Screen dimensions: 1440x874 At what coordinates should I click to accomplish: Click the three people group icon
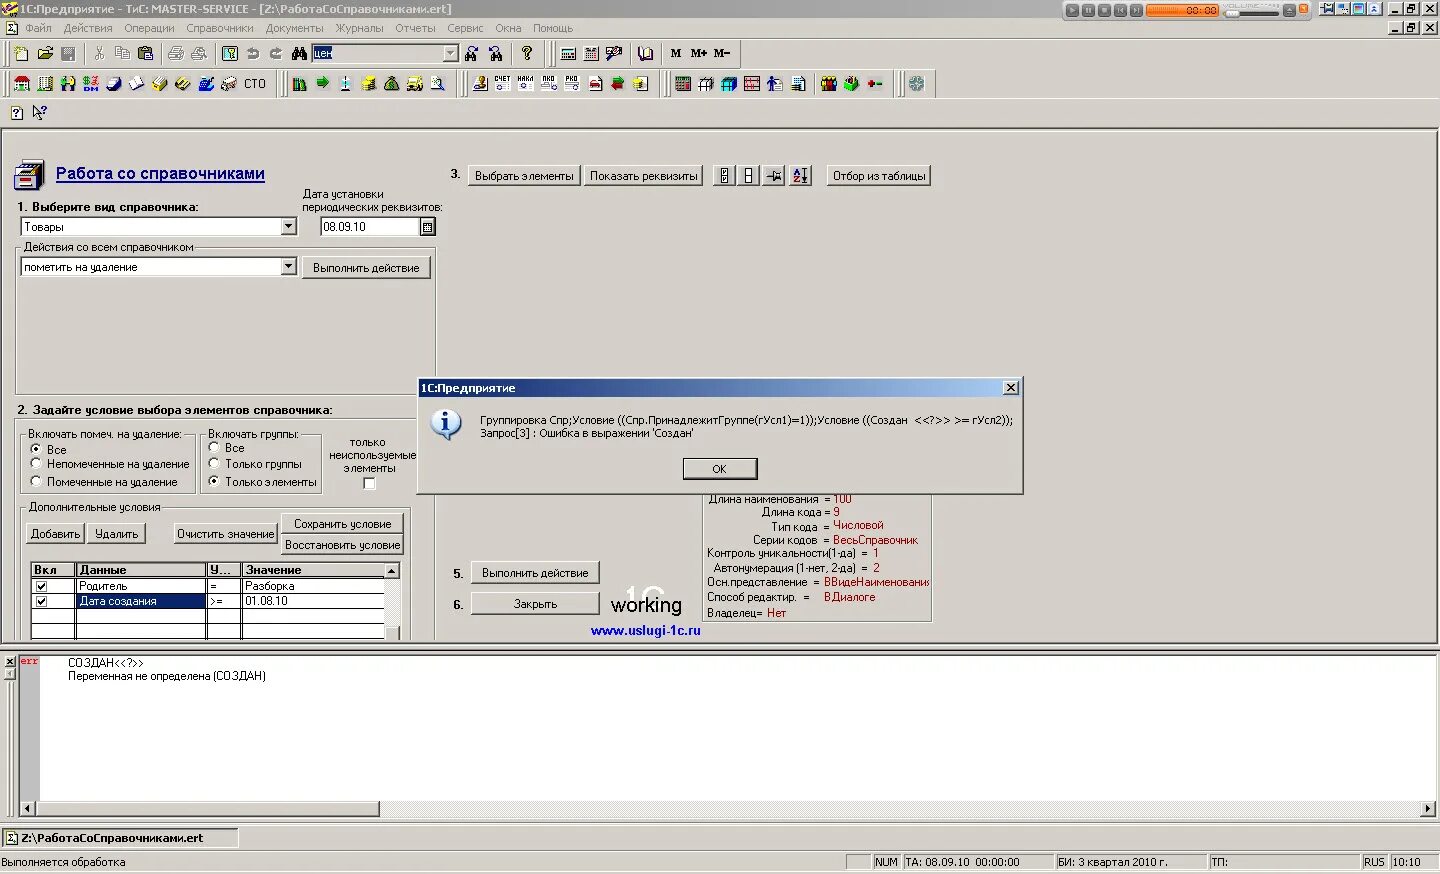(828, 84)
